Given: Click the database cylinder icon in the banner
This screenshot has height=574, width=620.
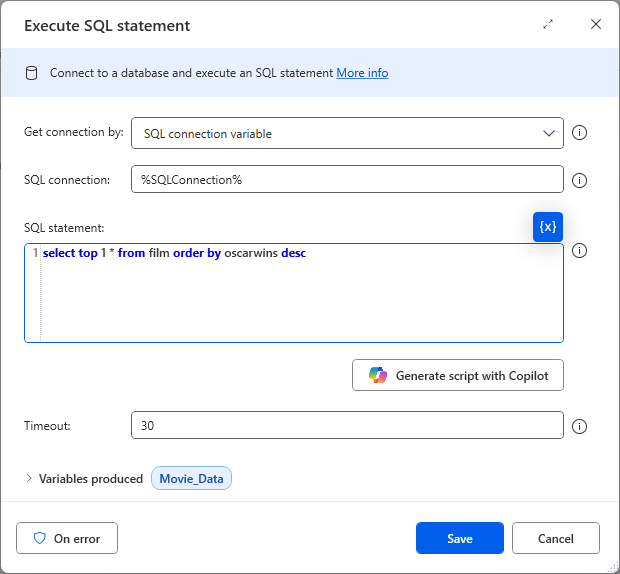Looking at the screenshot, I should coord(32,73).
